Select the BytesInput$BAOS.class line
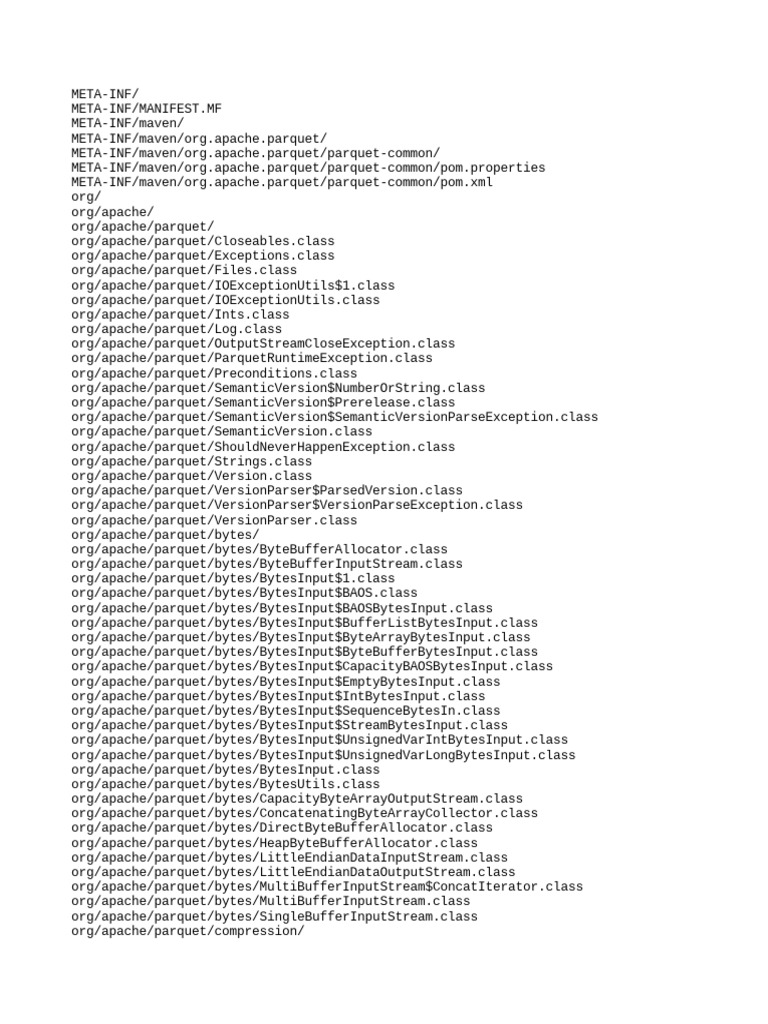768x1024 pixels. point(244,593)
